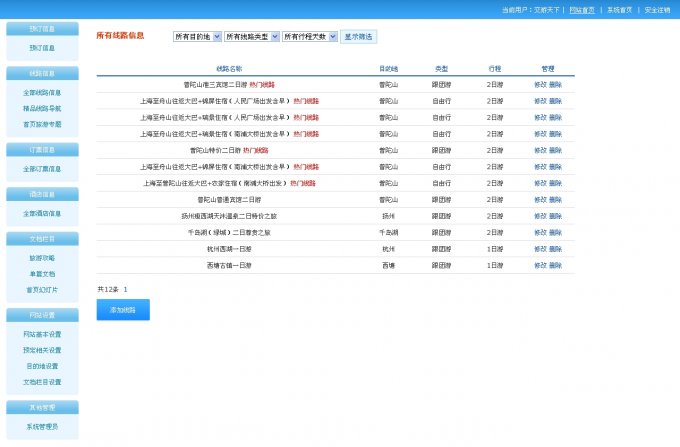Open the 网站首页 link in the top bar
Screen dimensions: 680x447
click(x=582, y=10)
